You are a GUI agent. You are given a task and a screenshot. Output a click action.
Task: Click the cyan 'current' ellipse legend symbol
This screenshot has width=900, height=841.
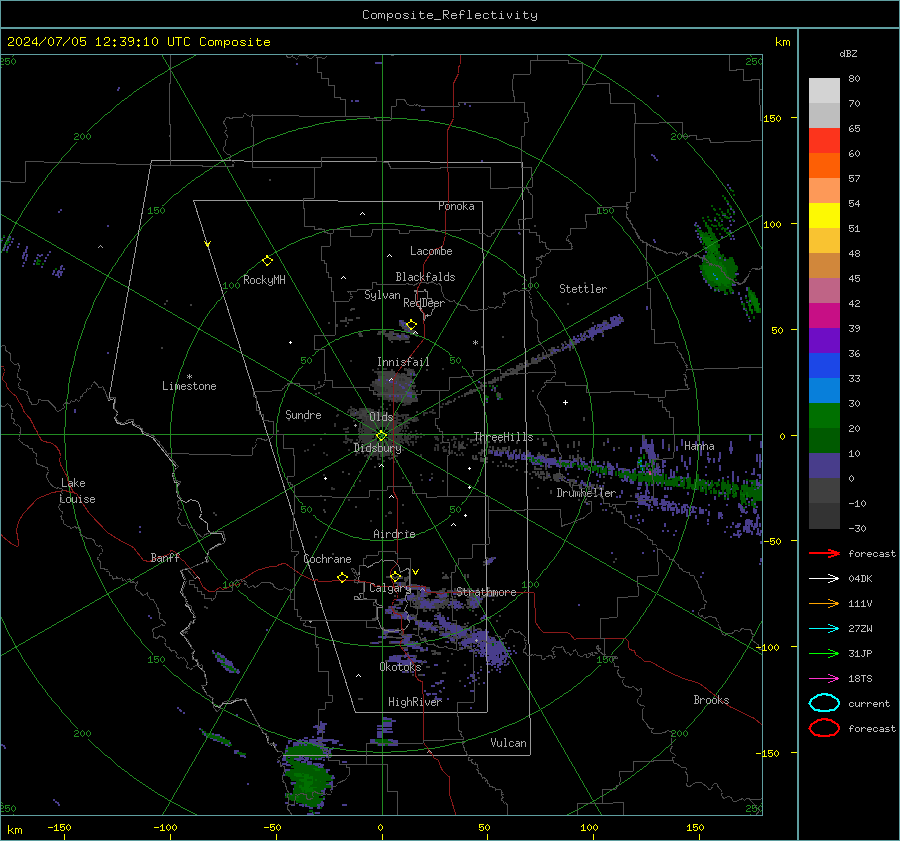824,703
